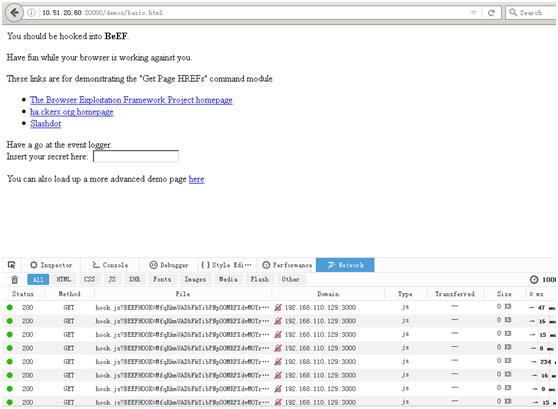This screenshot has width=558, height=409.
Task: Toggle the CSS request filter
Action: (89, 279)
